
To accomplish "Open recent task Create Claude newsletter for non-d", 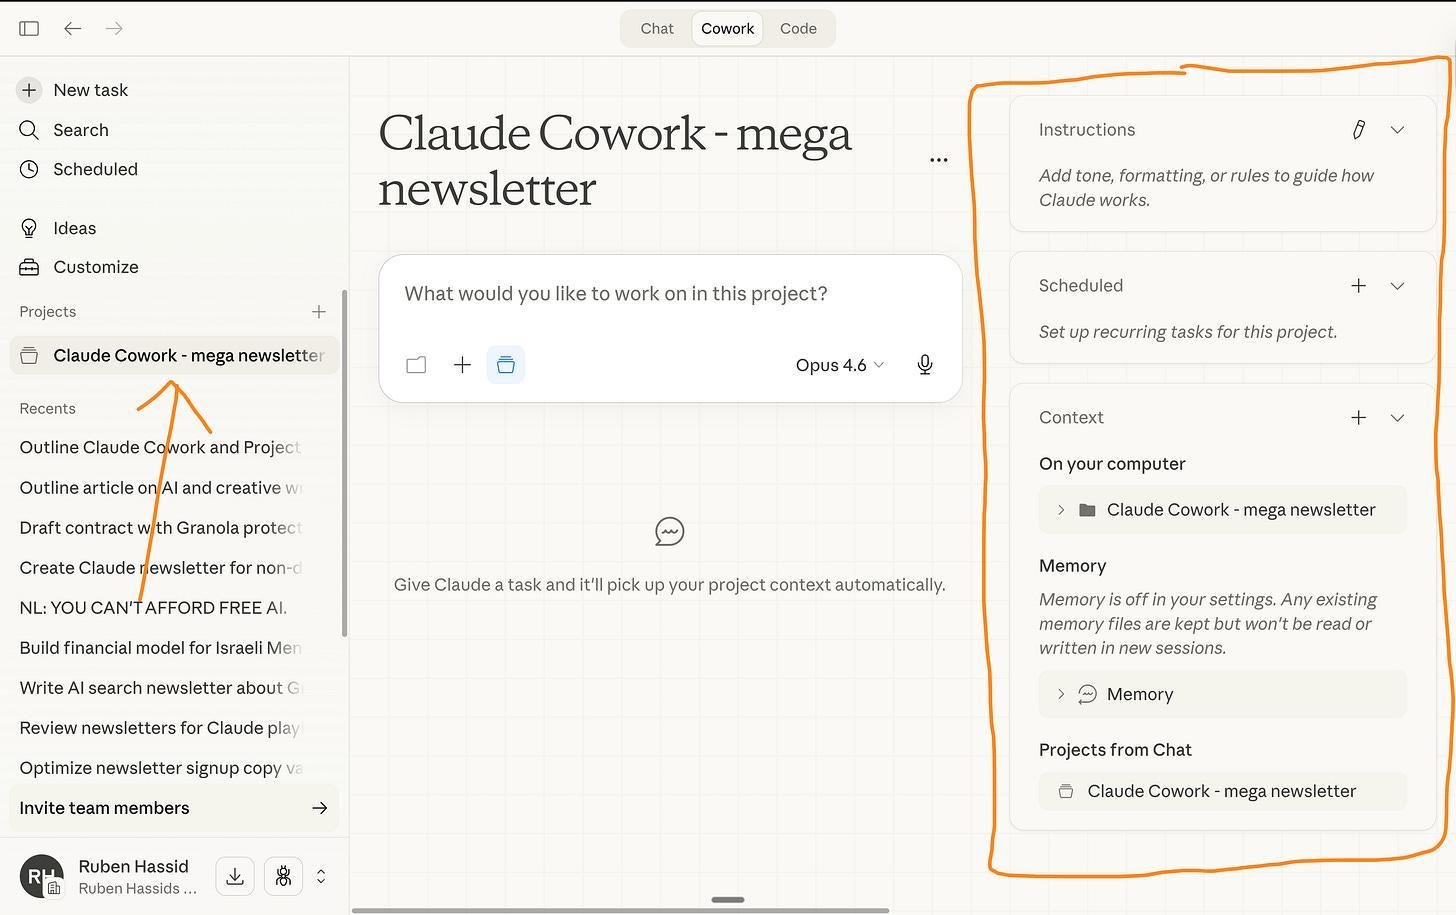I will pos(160,567).
